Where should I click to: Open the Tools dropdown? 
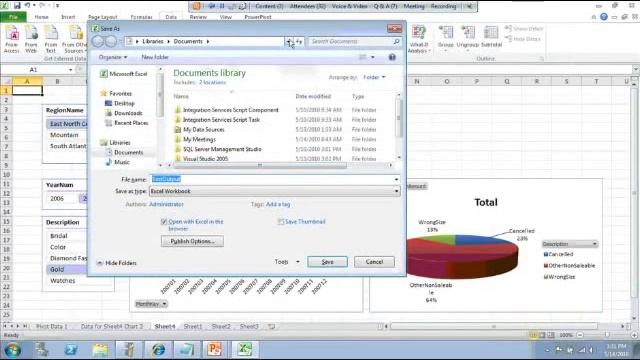[287, 262]
